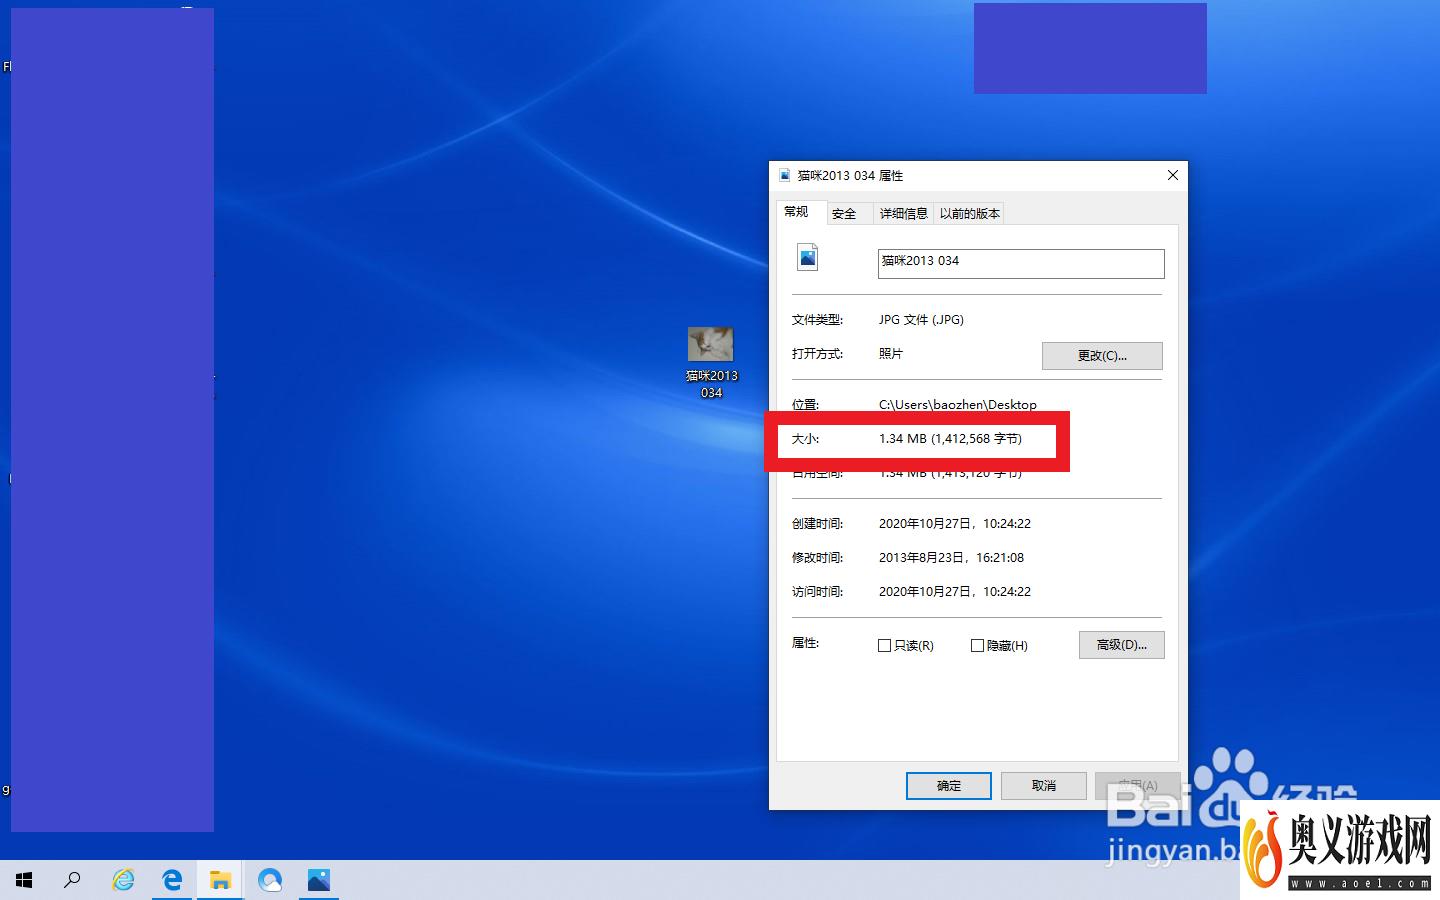Screen dimensions: 1440x900
Task: Switch to 以前的版本 tab
Action: pos(969,213)
